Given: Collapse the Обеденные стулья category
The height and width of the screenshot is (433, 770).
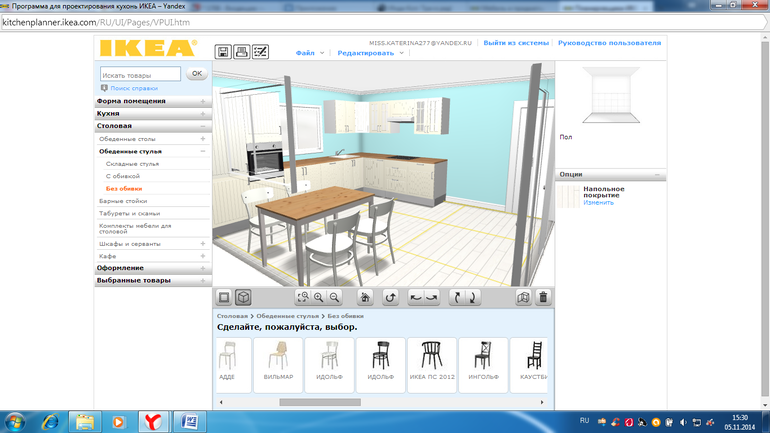Looking at the screenshot, I should pos(203,151).
